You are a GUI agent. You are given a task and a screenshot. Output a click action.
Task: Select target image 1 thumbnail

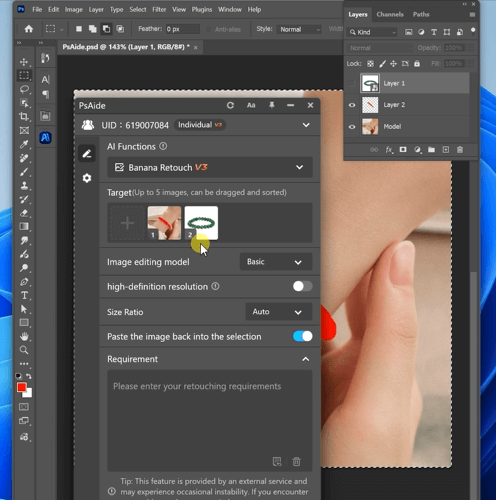click(164, 223)
